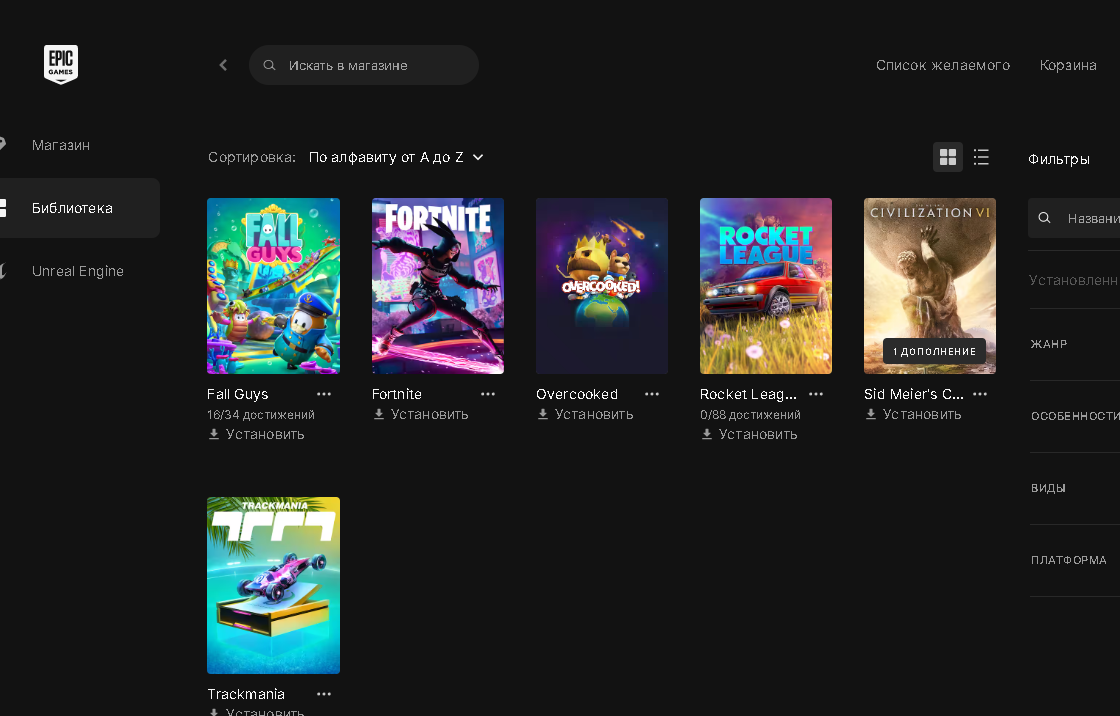Click the Overcooked title text
Image resolution: width=1120 pixels, height=716 pixels.
coord(577,394)
